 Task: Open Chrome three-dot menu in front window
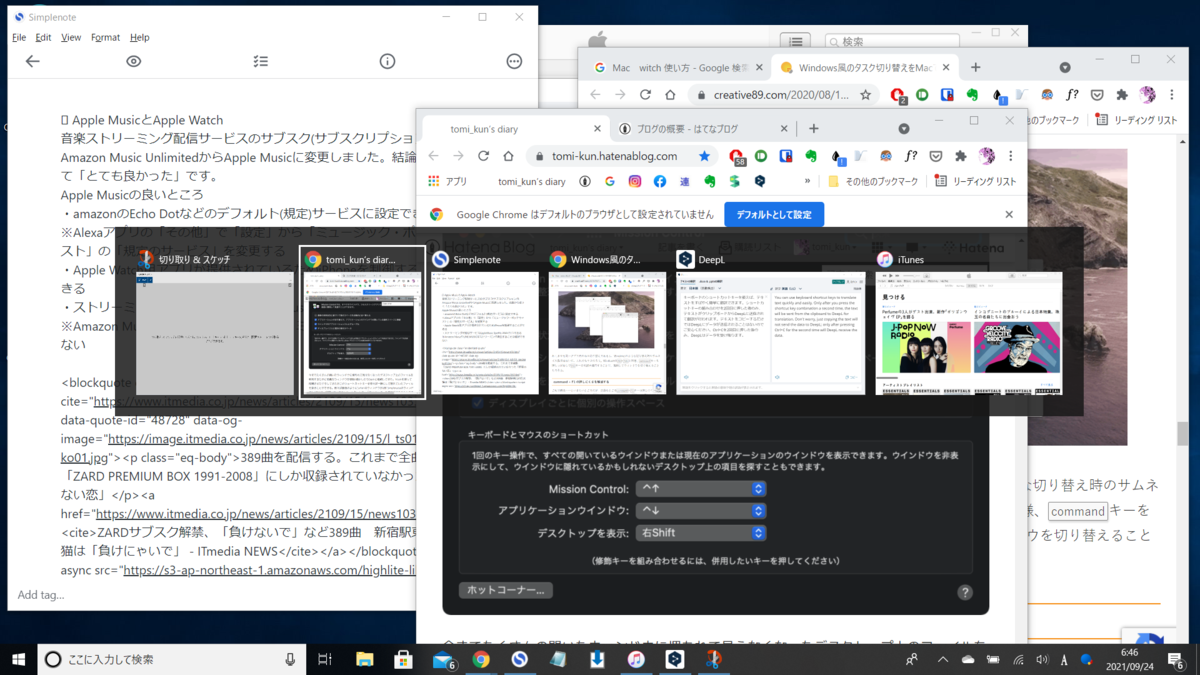(1011, 156)
